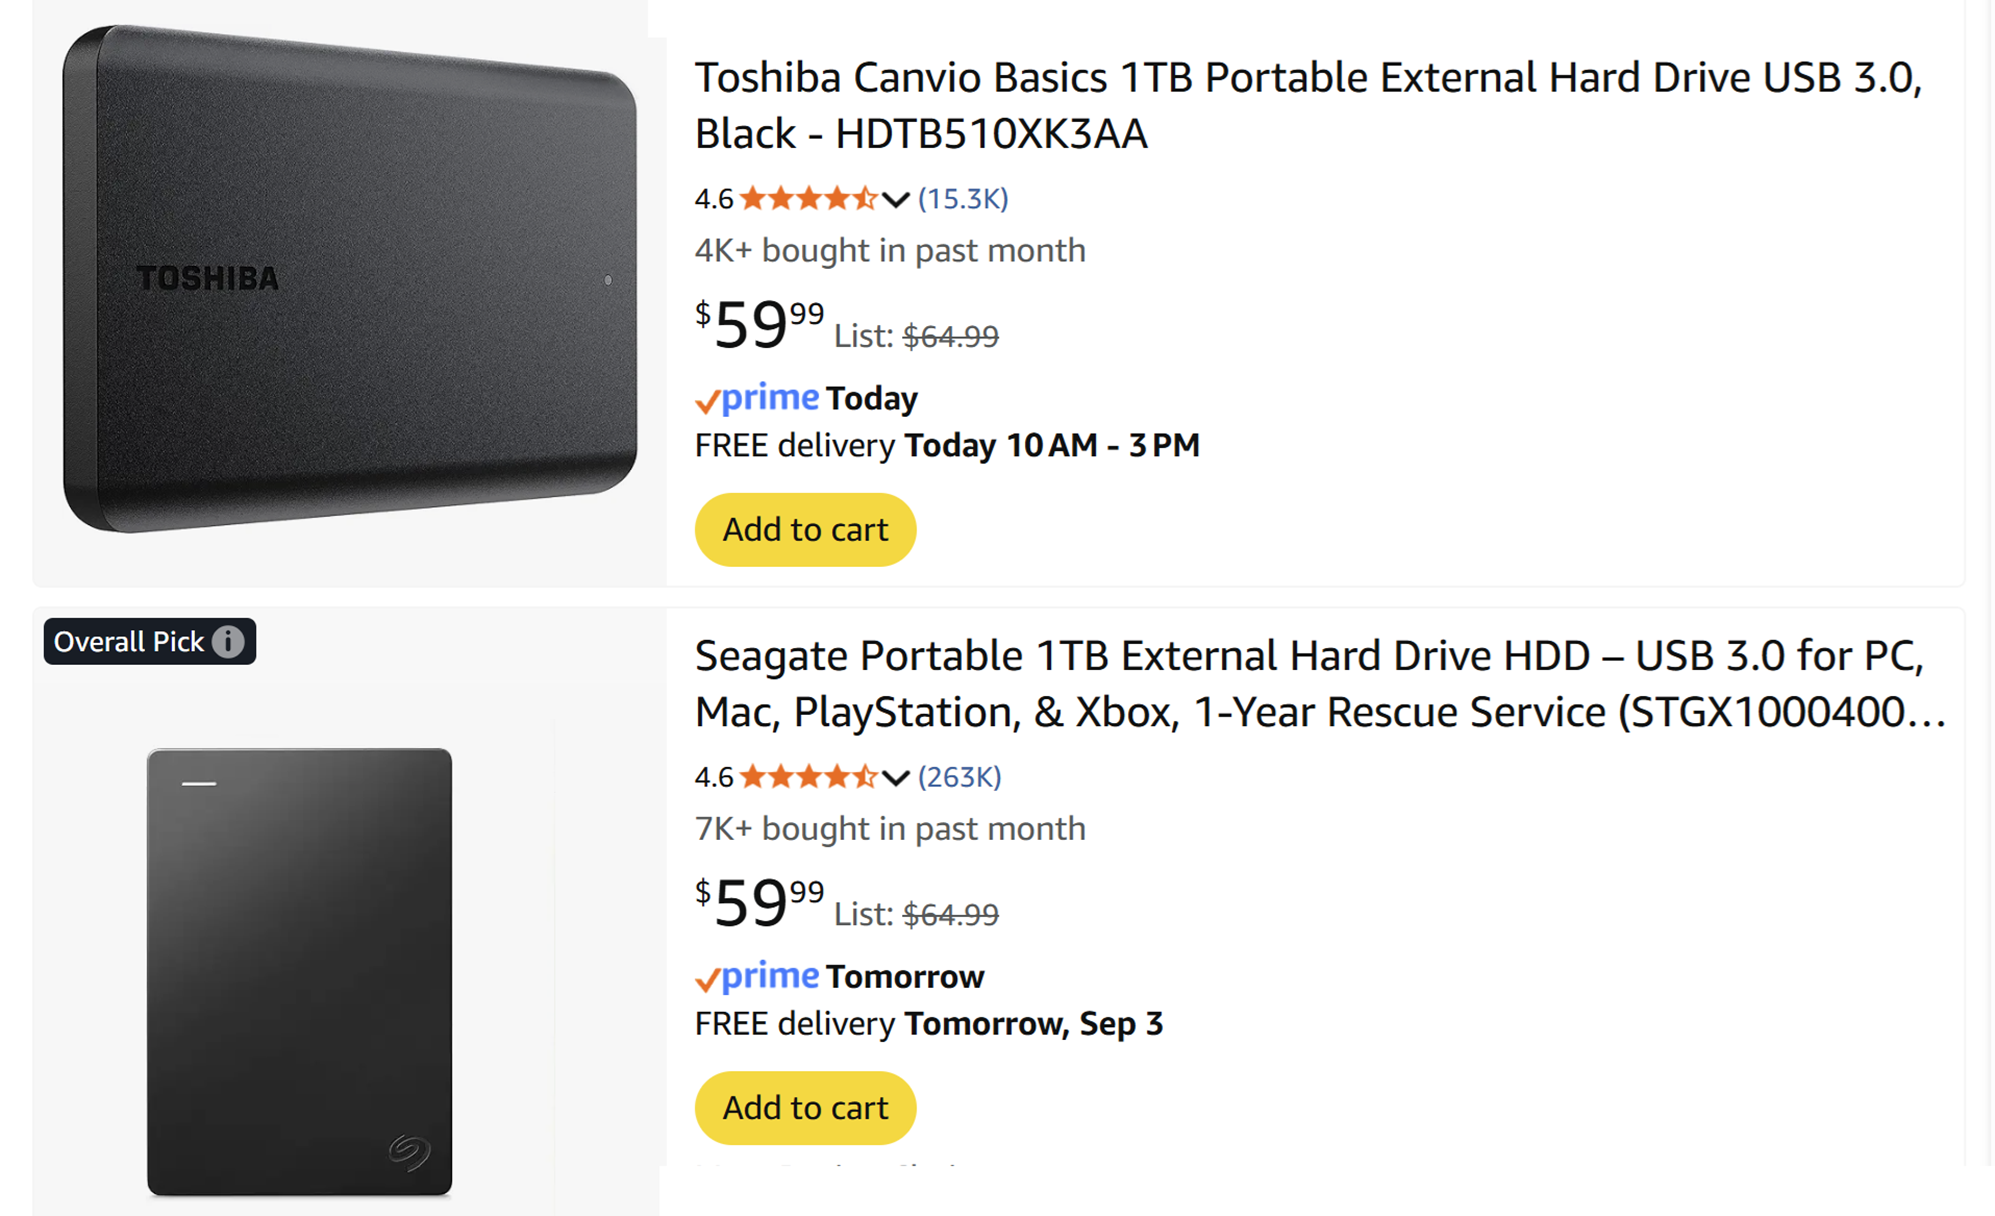Click the Toshiba $59.99 price
Screen dimensions: 1995x1216
click(759, 325)
